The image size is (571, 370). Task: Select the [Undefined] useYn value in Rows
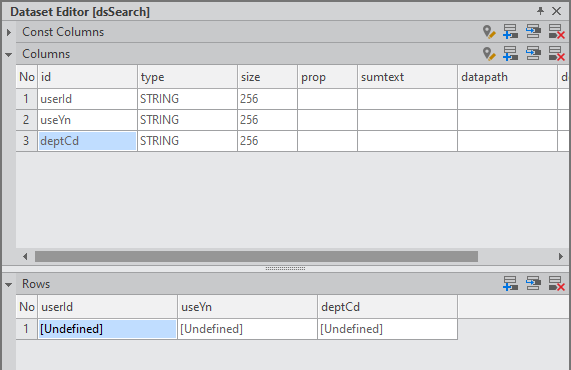tap(248, 329)
